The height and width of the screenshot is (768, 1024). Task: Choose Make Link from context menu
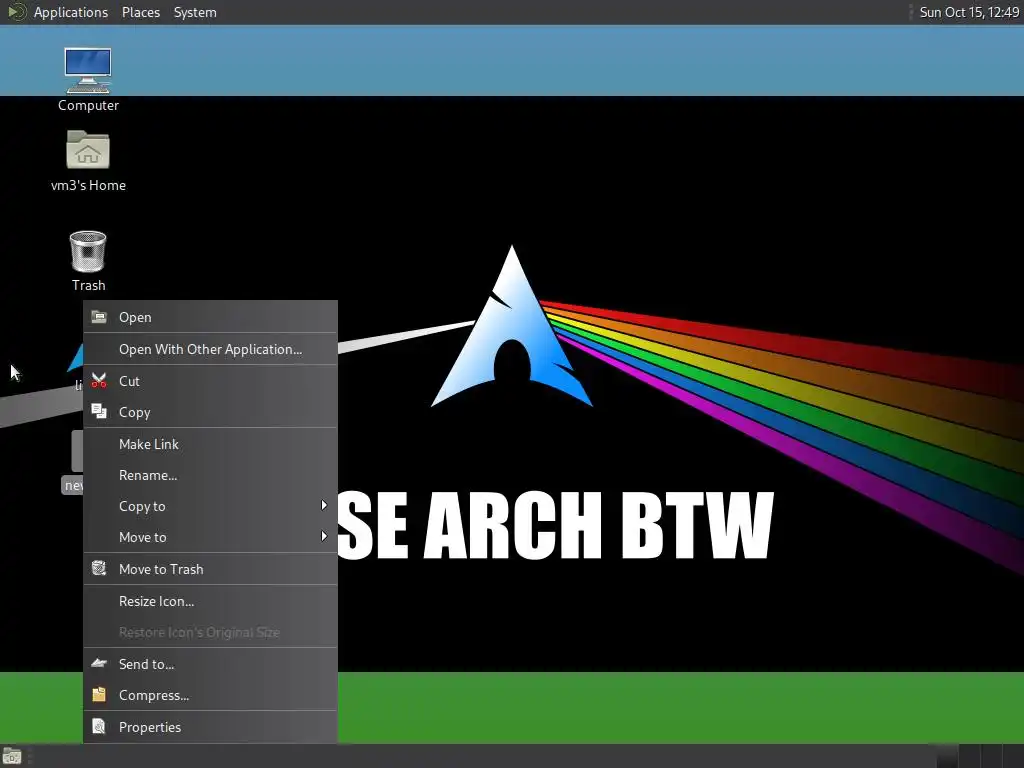[x=210, y=444]
